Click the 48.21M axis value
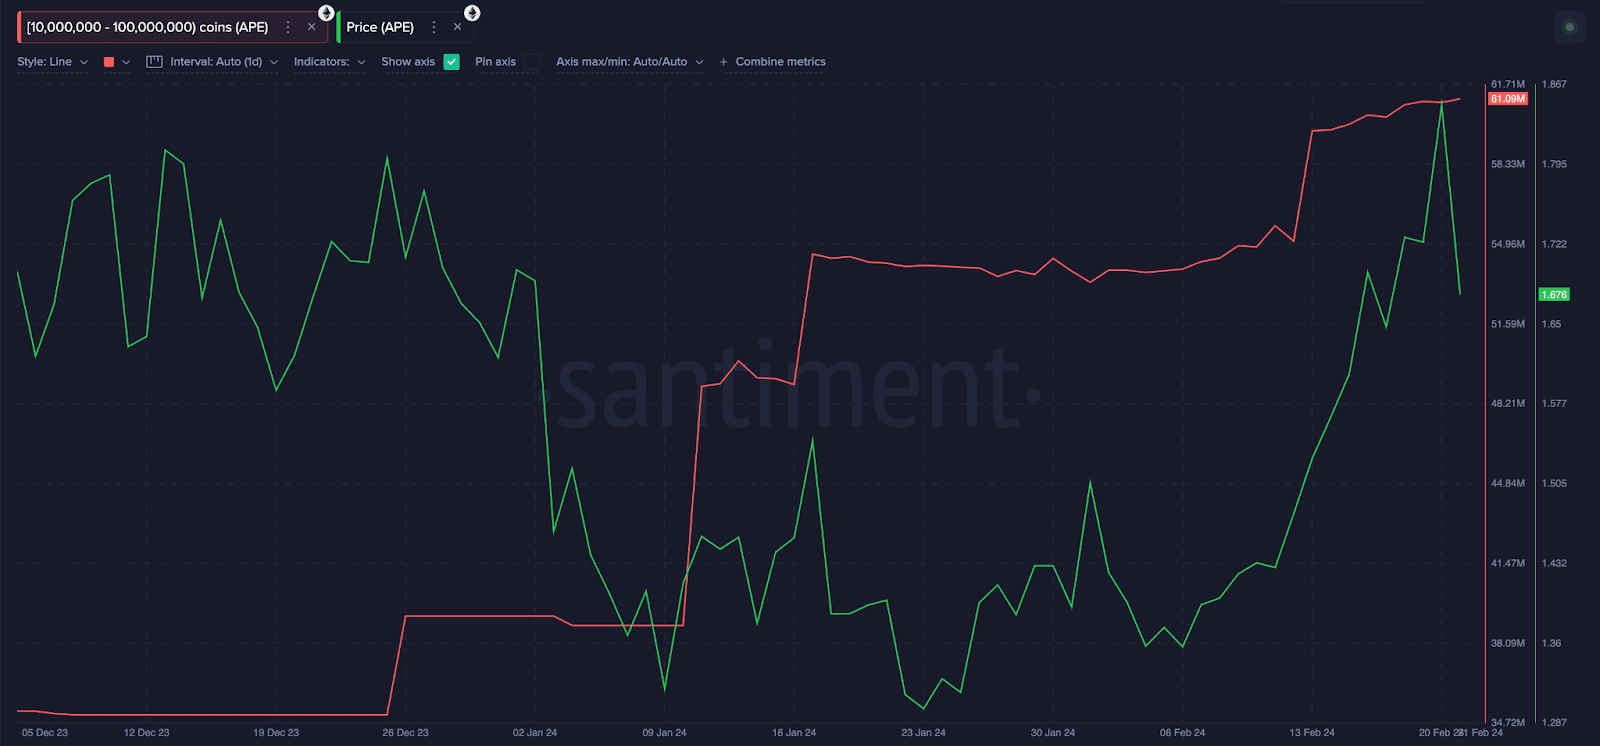The width and height of the screenshot is (1600, 746). click(x=1508, y=404)
